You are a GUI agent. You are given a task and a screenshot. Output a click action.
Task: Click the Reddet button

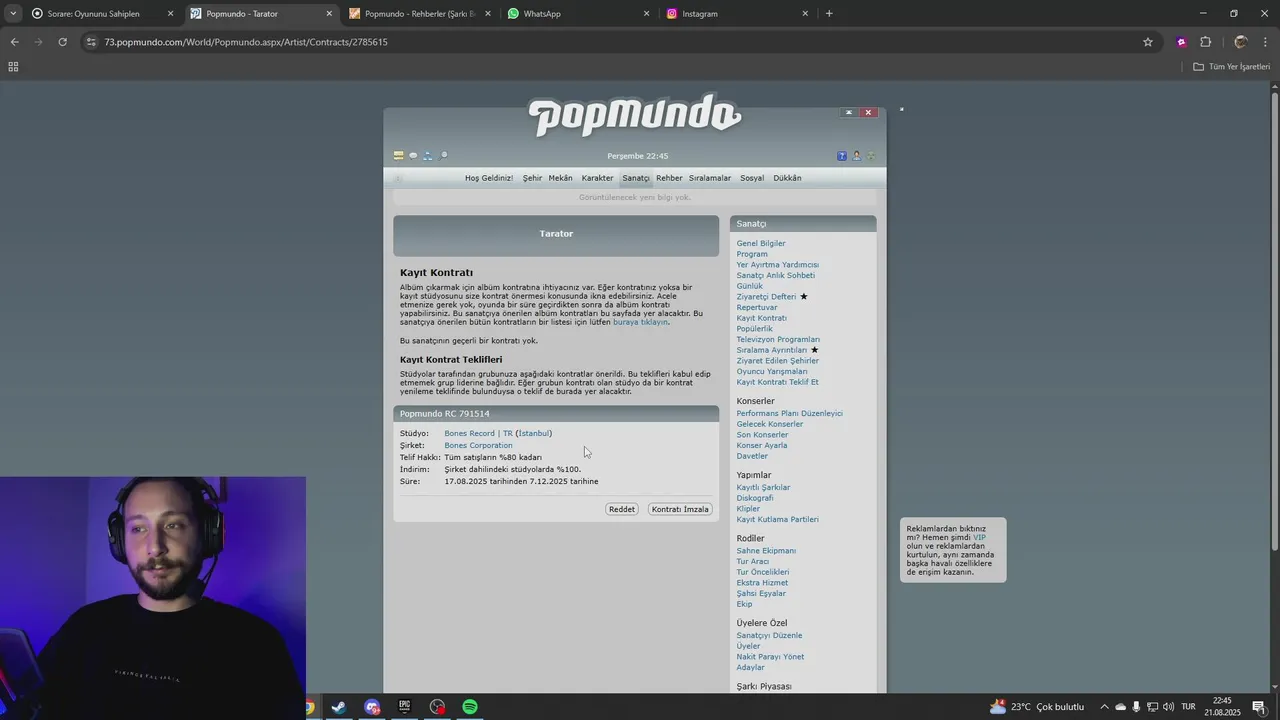(x=622, y=509)
